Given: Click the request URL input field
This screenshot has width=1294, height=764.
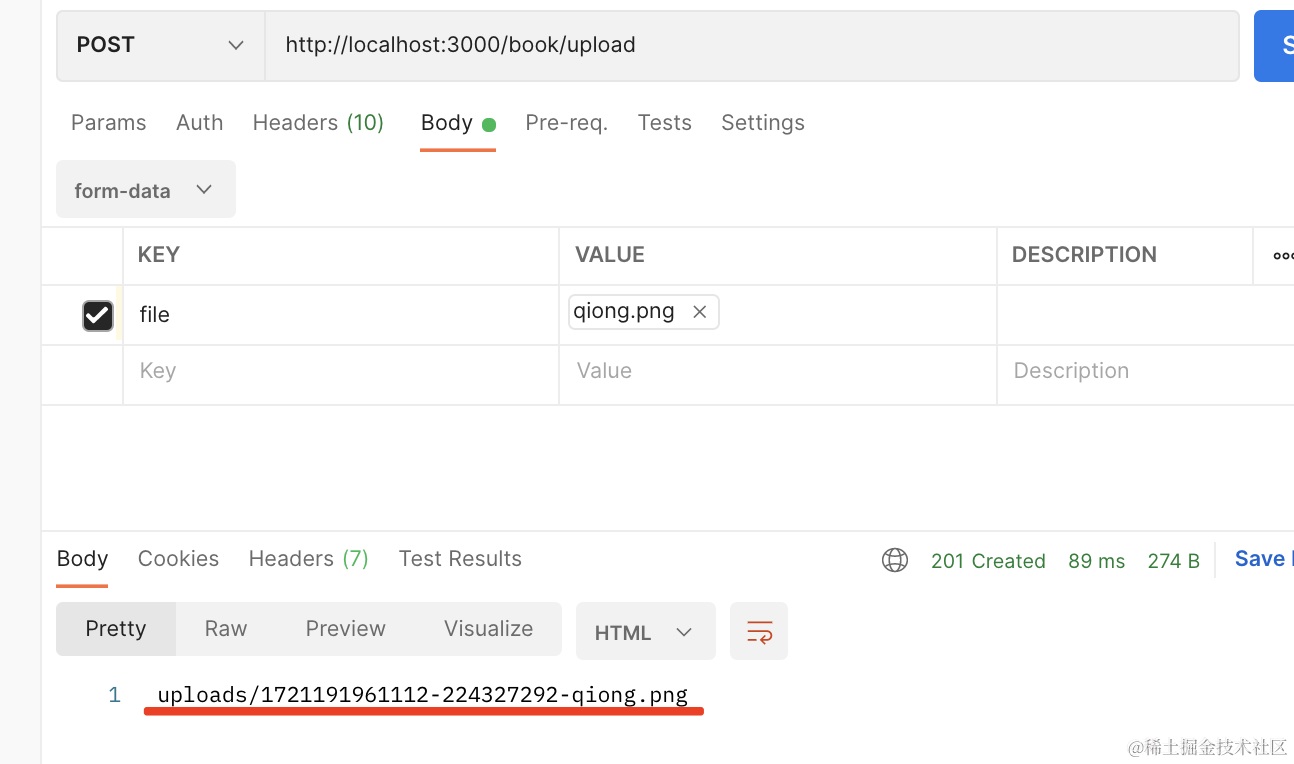Looking at the screenshot, I should [750, 45].
